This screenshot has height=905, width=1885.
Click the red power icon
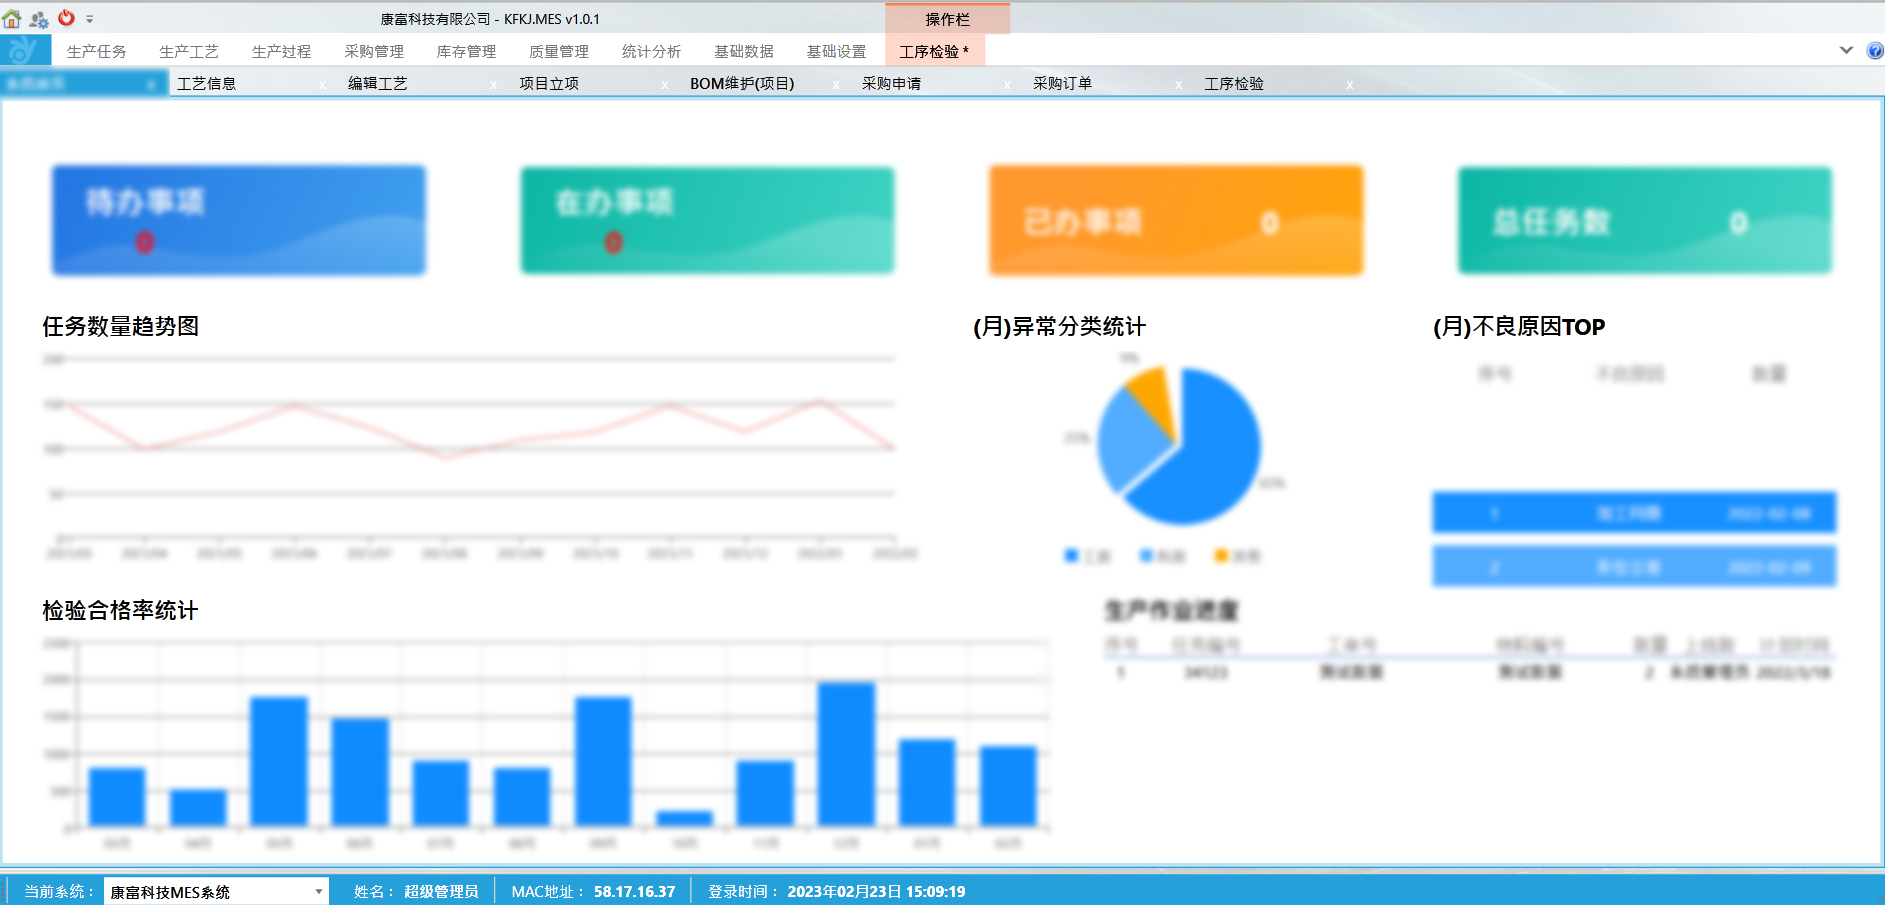67,18
